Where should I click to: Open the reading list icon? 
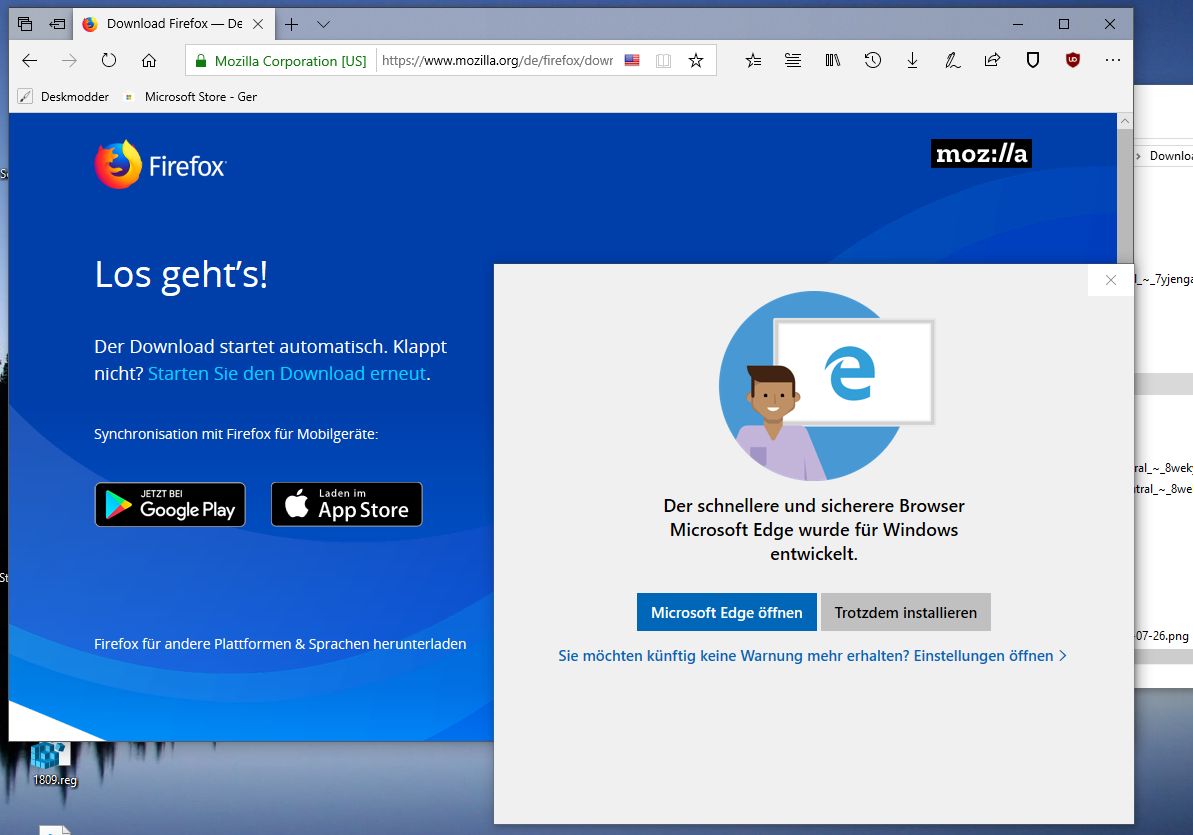(793, 60)
